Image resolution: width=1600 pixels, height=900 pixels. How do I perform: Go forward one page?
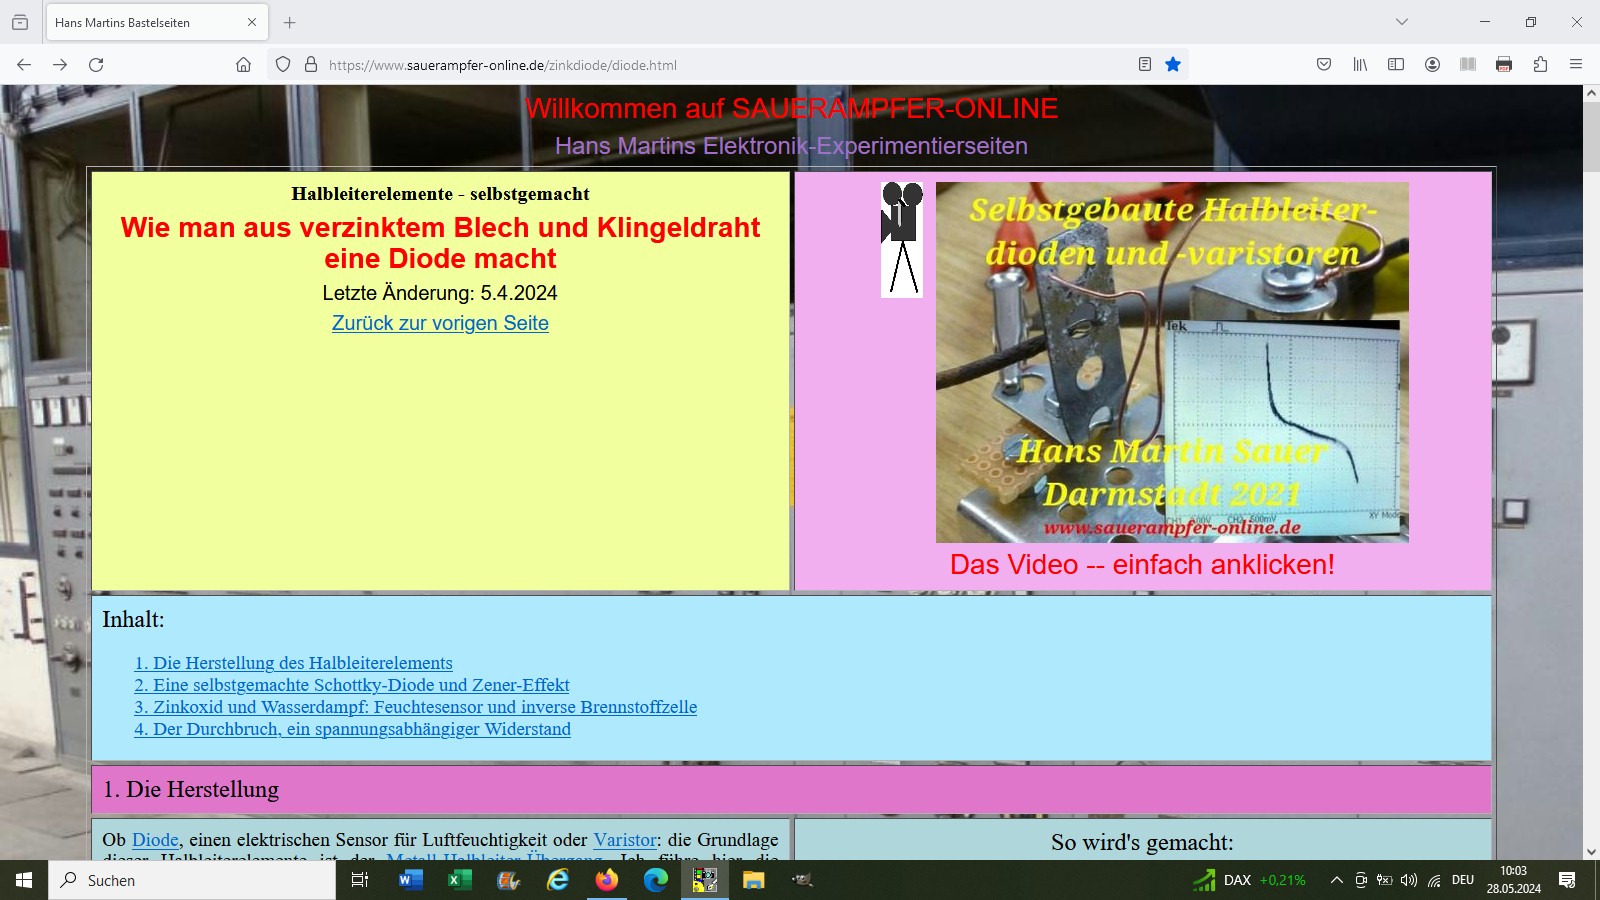tap(60, 64)
